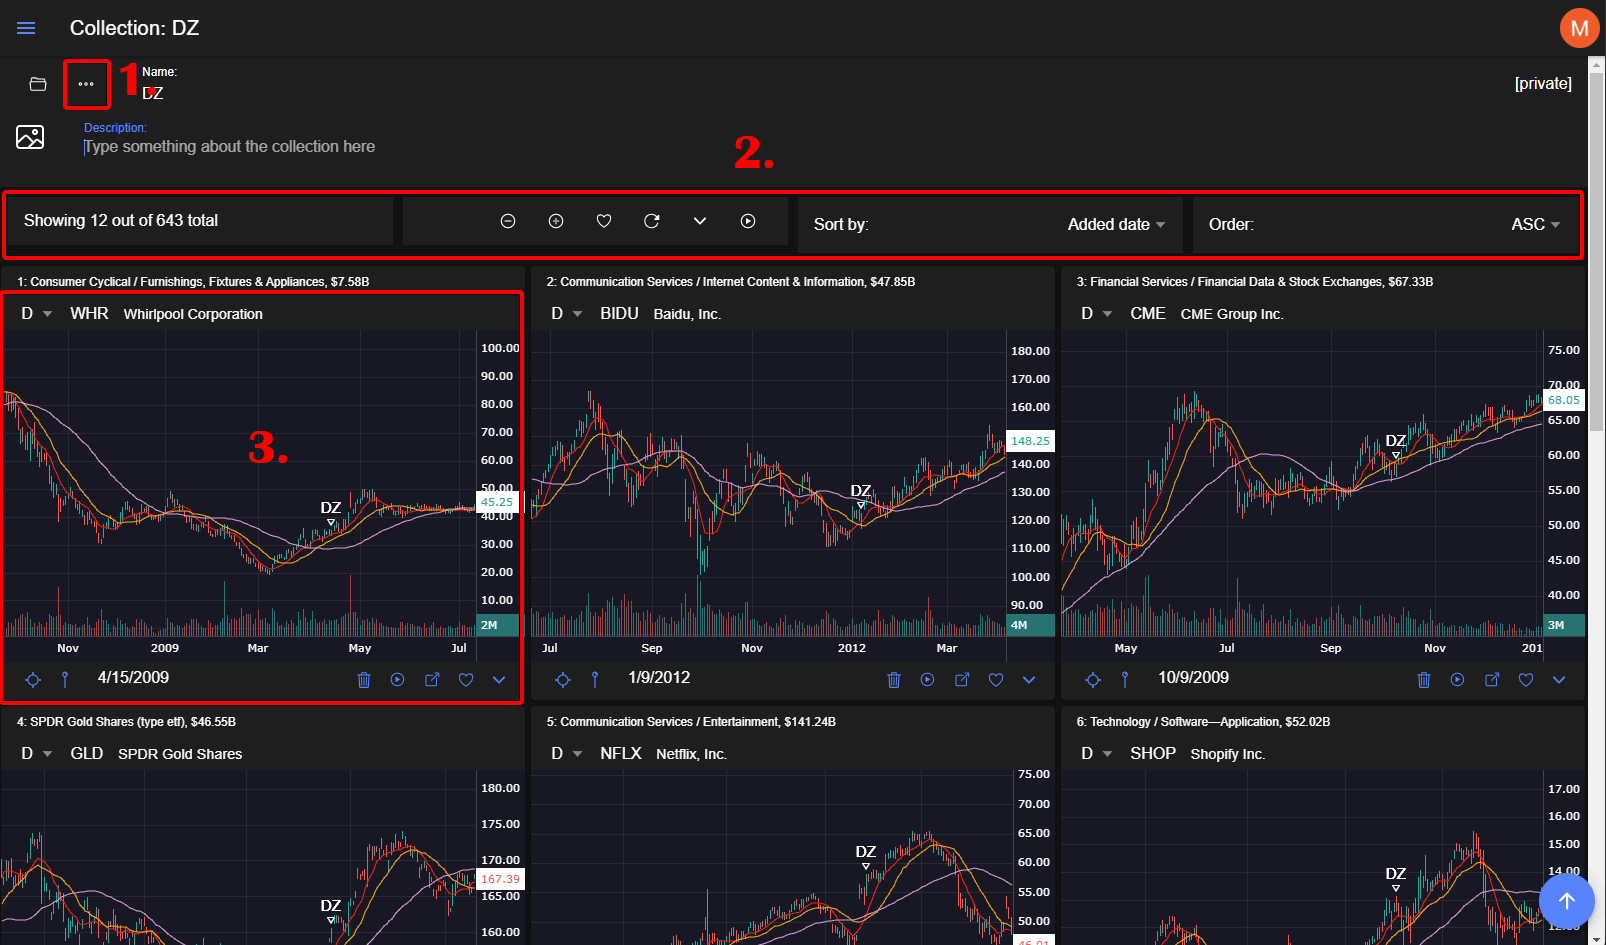Viewport: 1606px width, 945px height.
Task: Click the toolbar play slideshow icon
Action: point(748,221)
